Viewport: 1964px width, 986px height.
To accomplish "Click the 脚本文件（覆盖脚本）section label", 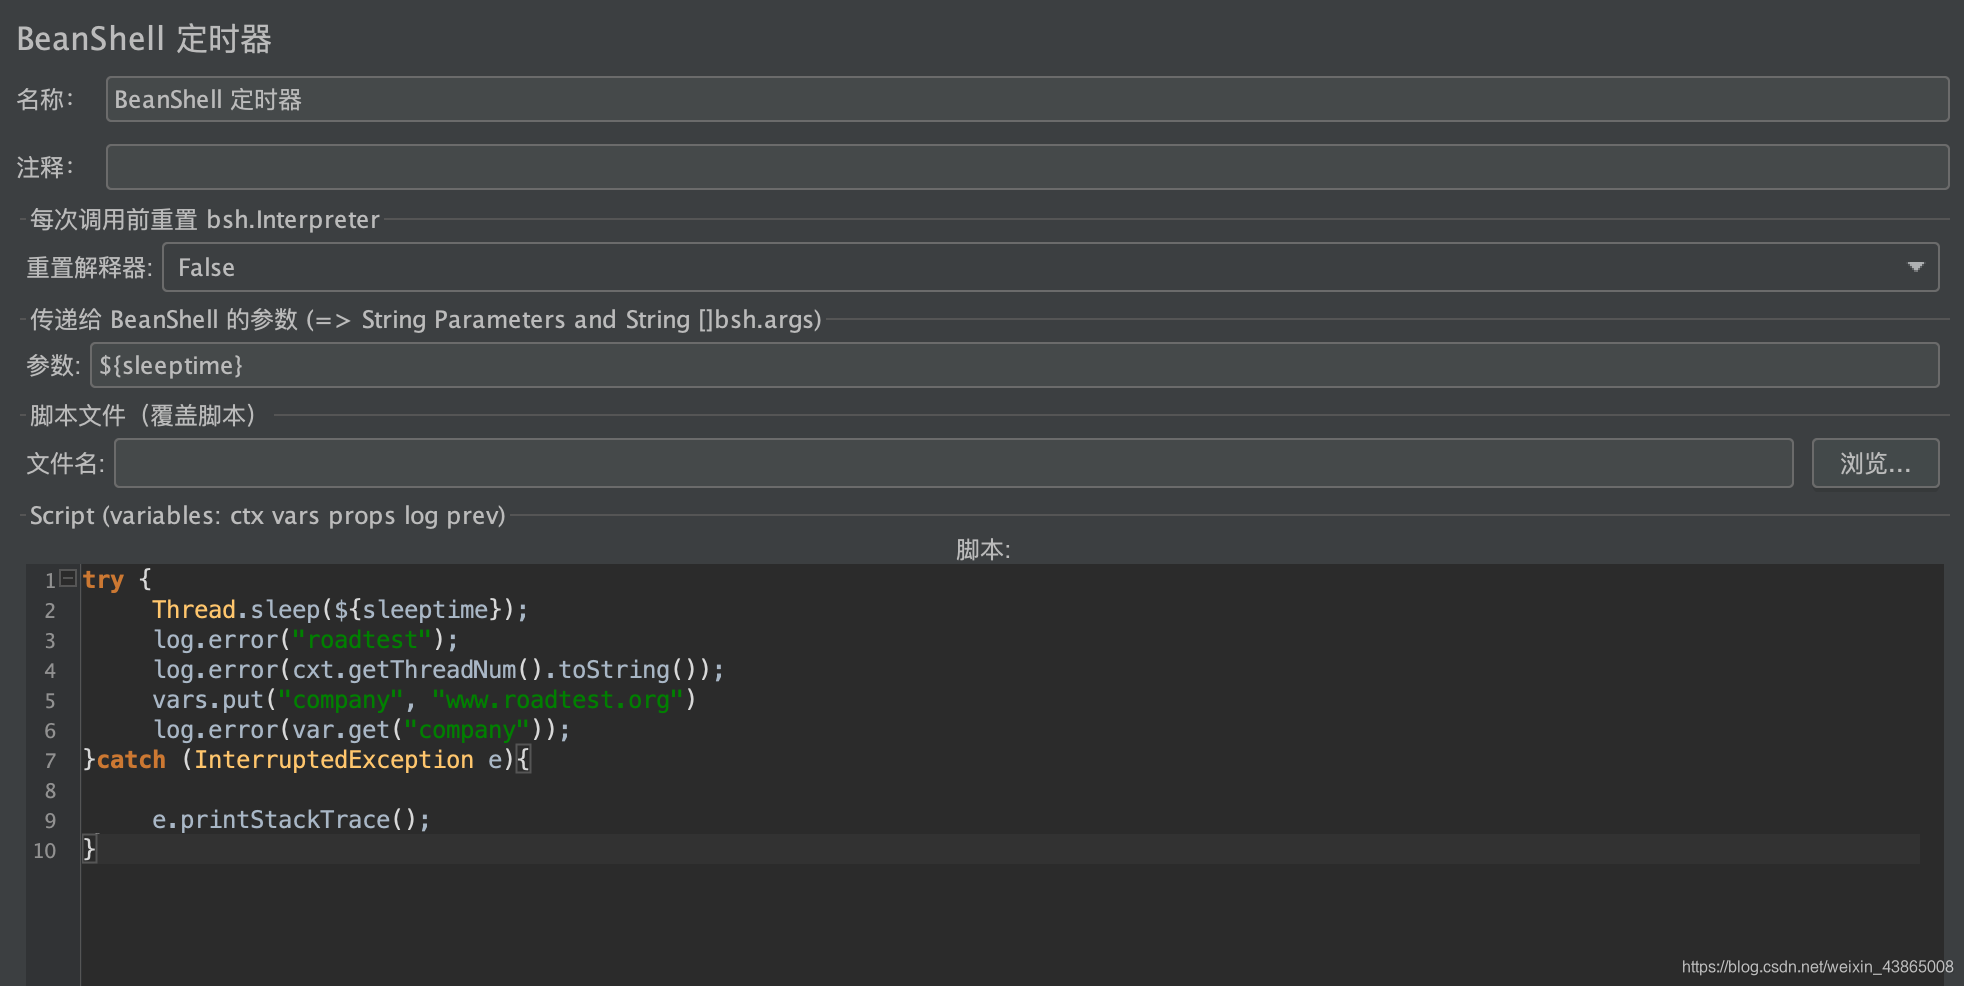I will point(143,415).
